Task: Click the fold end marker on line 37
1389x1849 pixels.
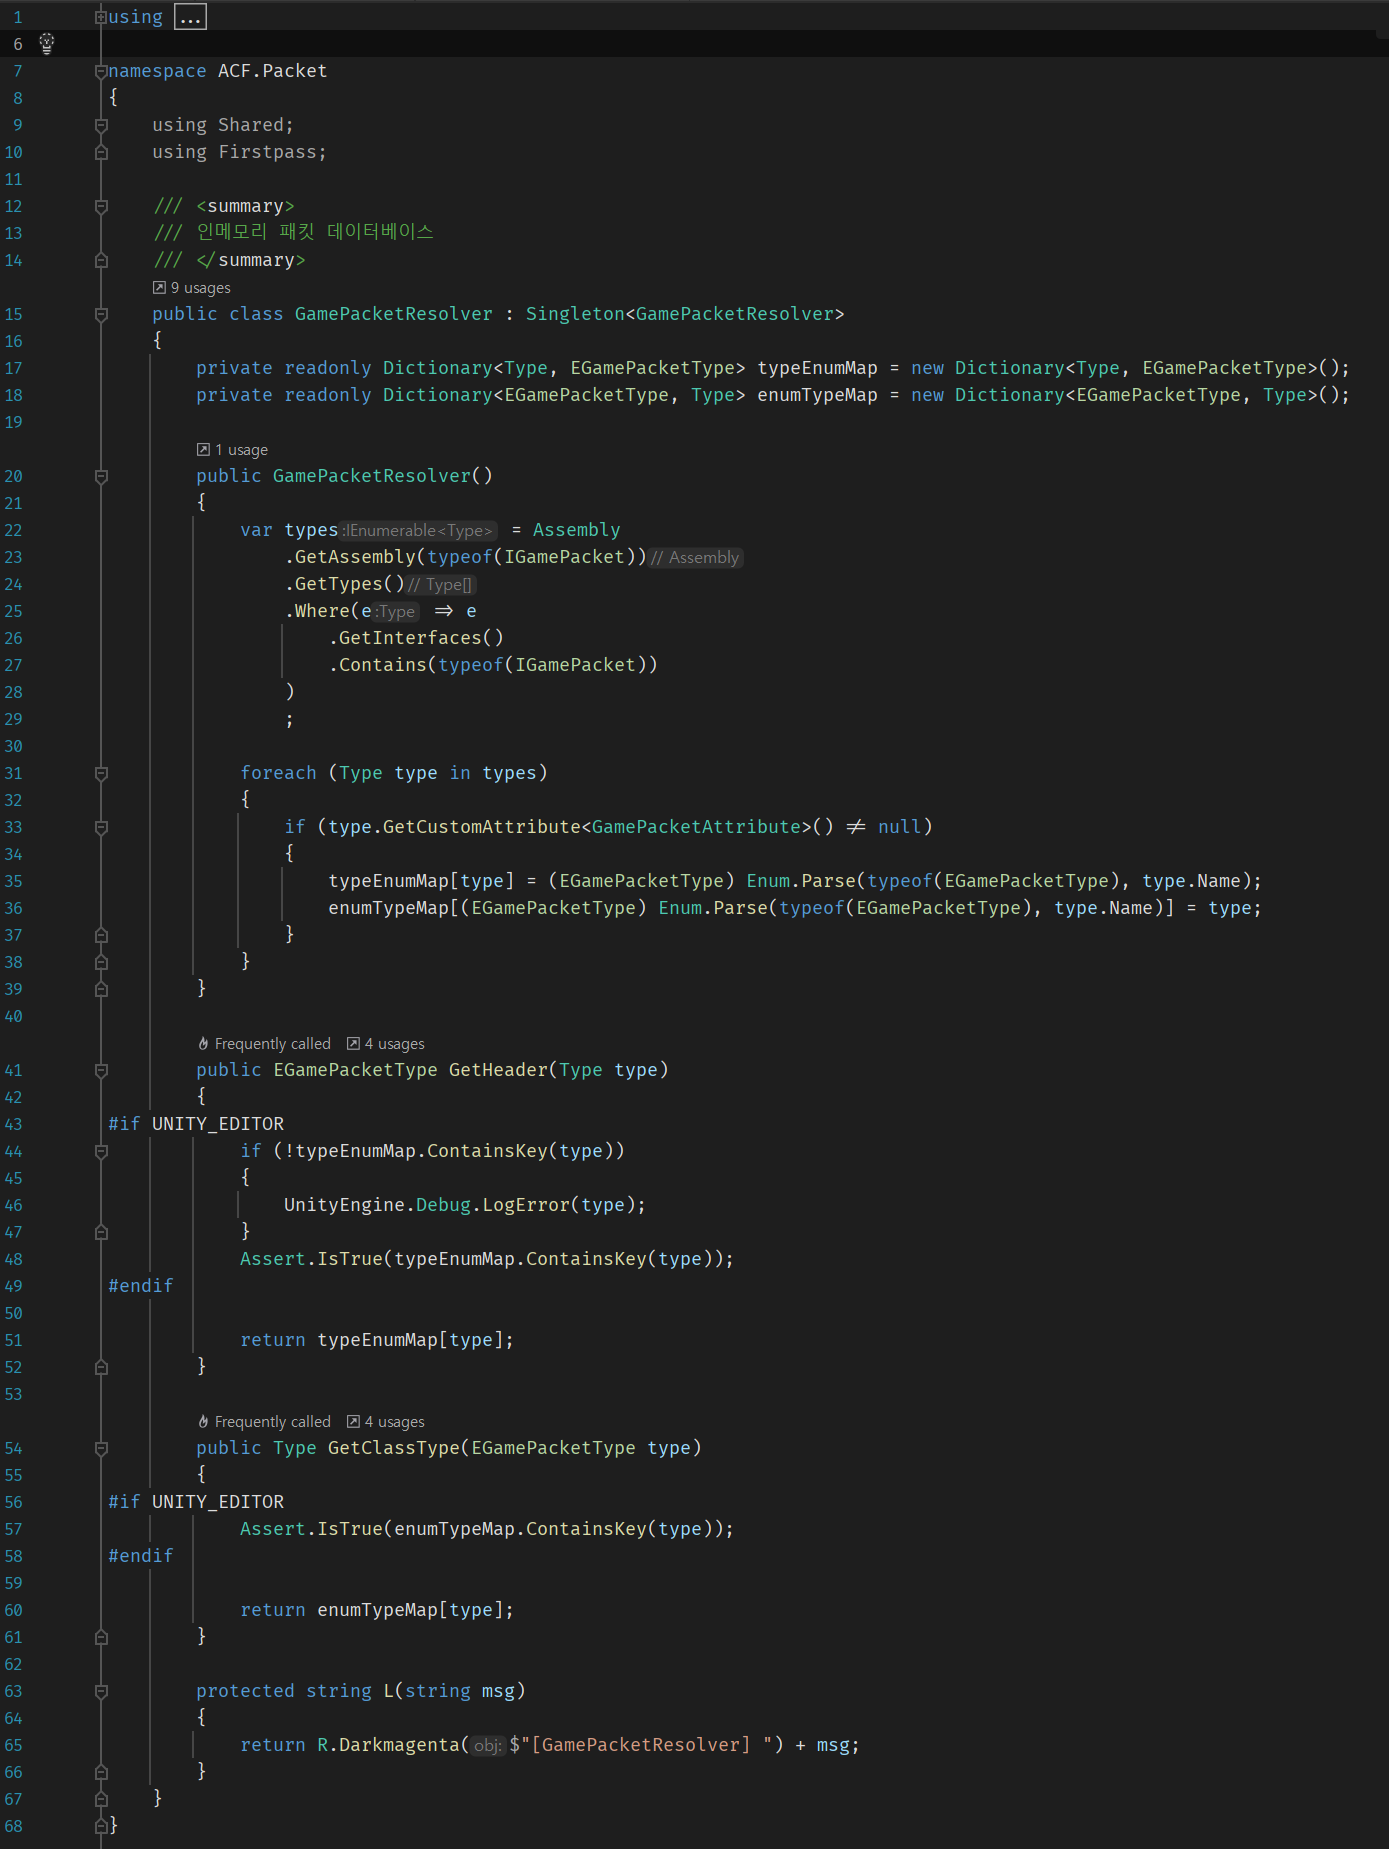Action: tap(101, 935)
